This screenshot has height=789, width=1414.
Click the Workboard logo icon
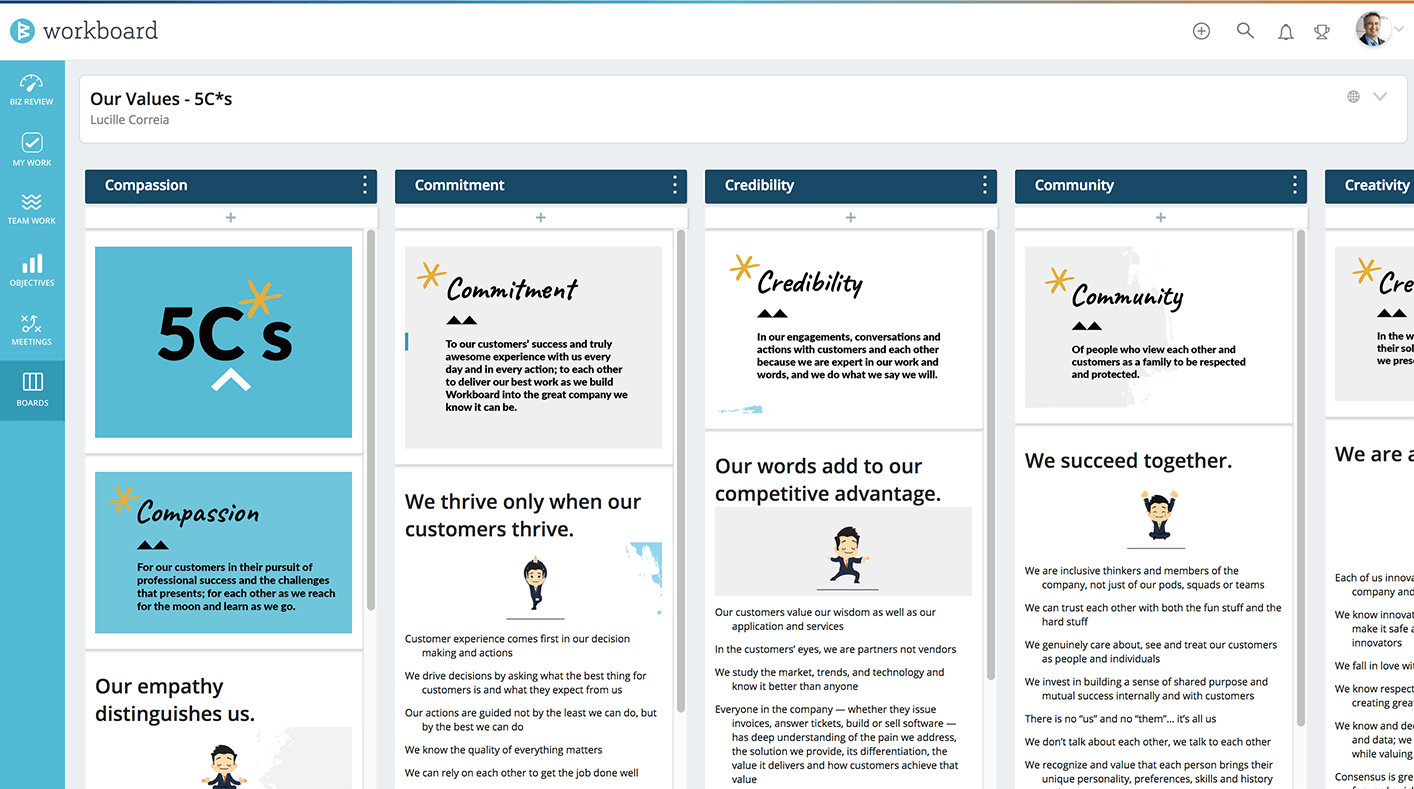[22, 31]
